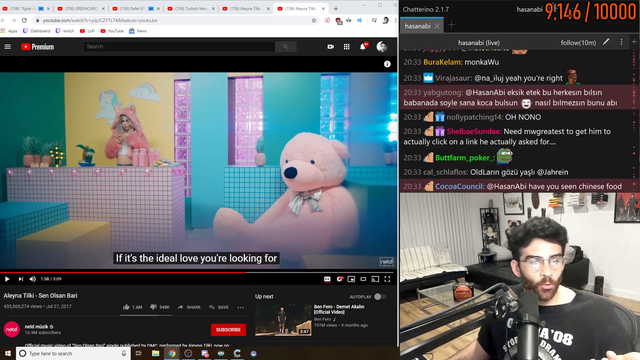Reload the page in Chrome
The width and height of the screenshot is (640, 360).
coord(24,20)
